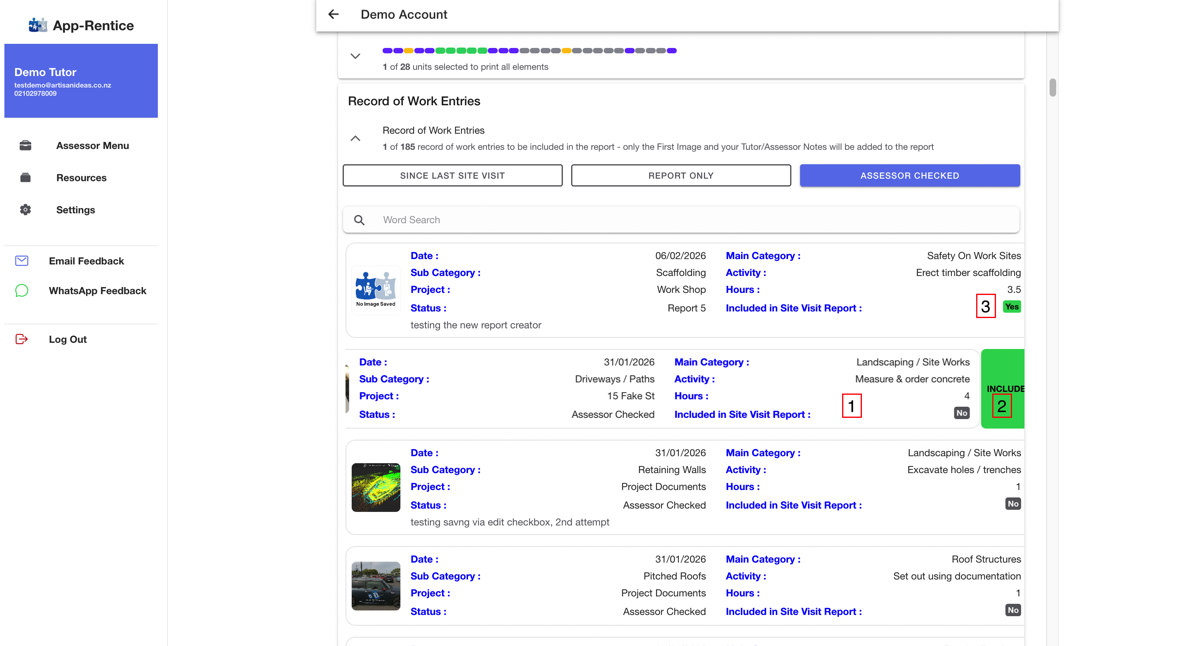Click the Resources briefcase icon
1200x646 pixels.
pyautogui.click(x=25, y=178)
